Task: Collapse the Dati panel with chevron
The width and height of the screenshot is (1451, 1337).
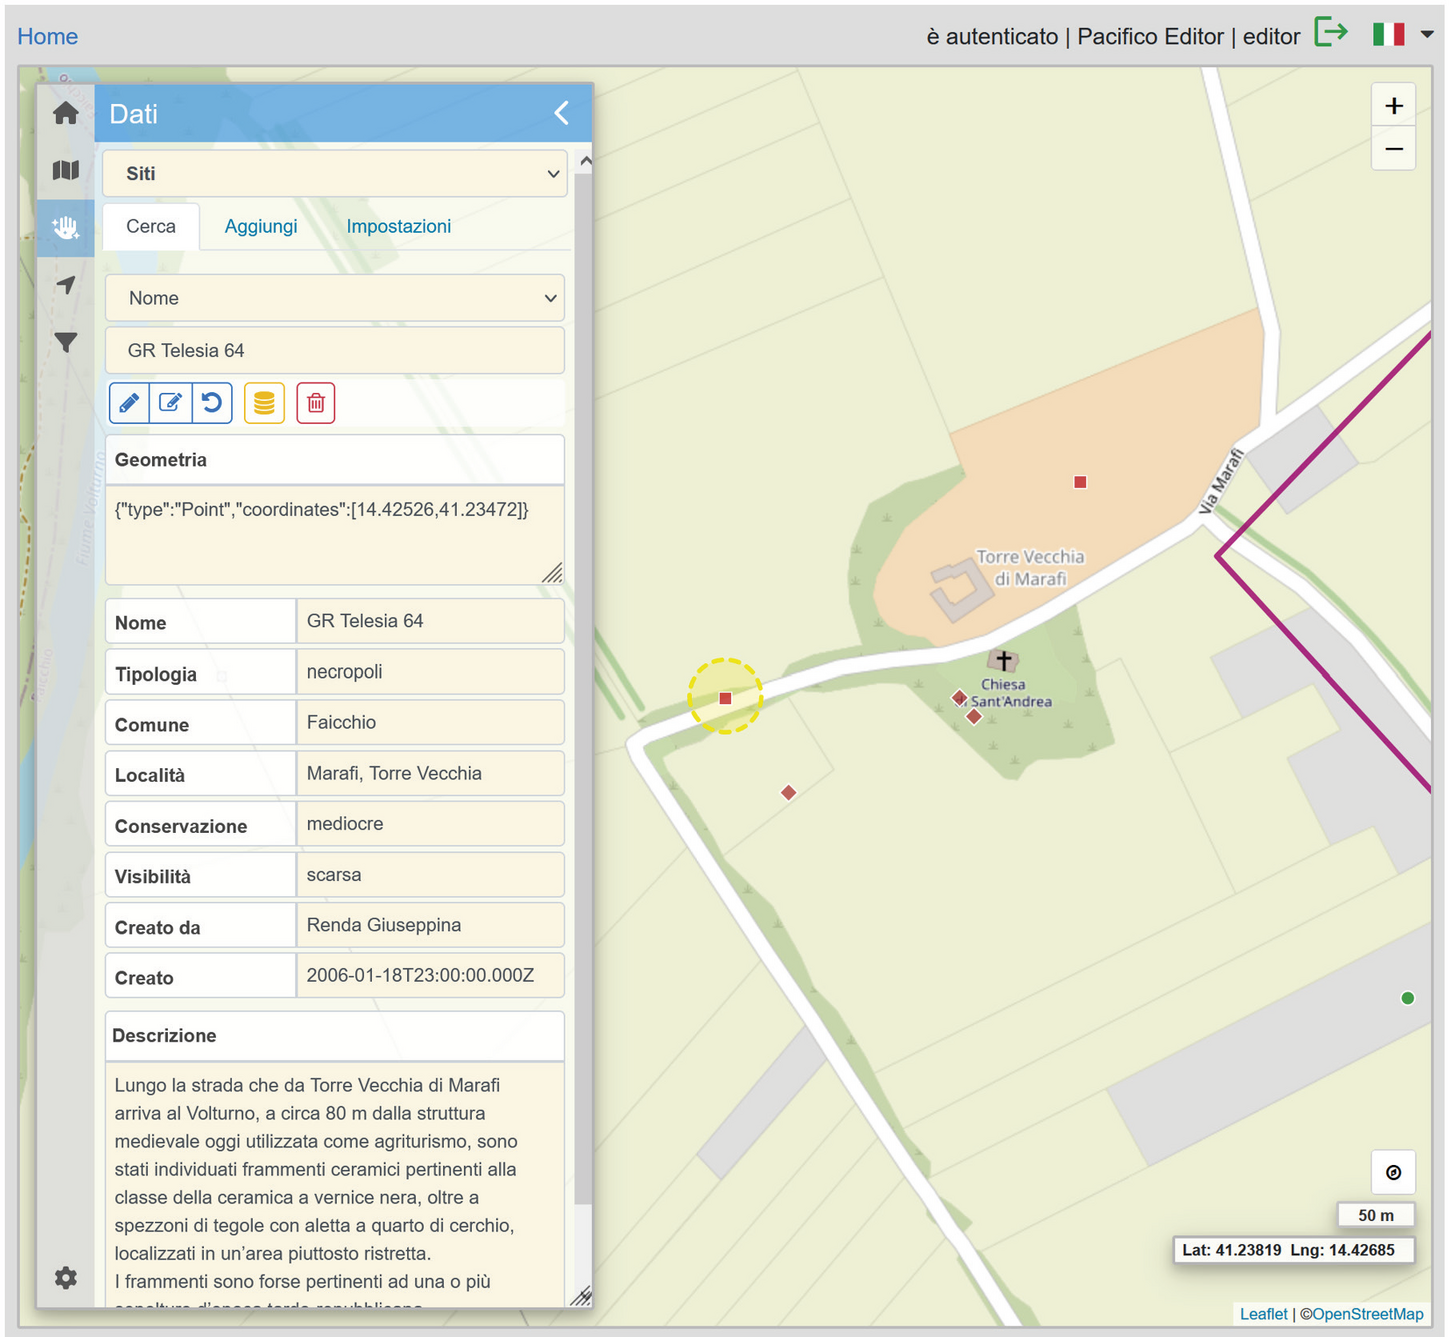Action: click(x=562, y=113)
